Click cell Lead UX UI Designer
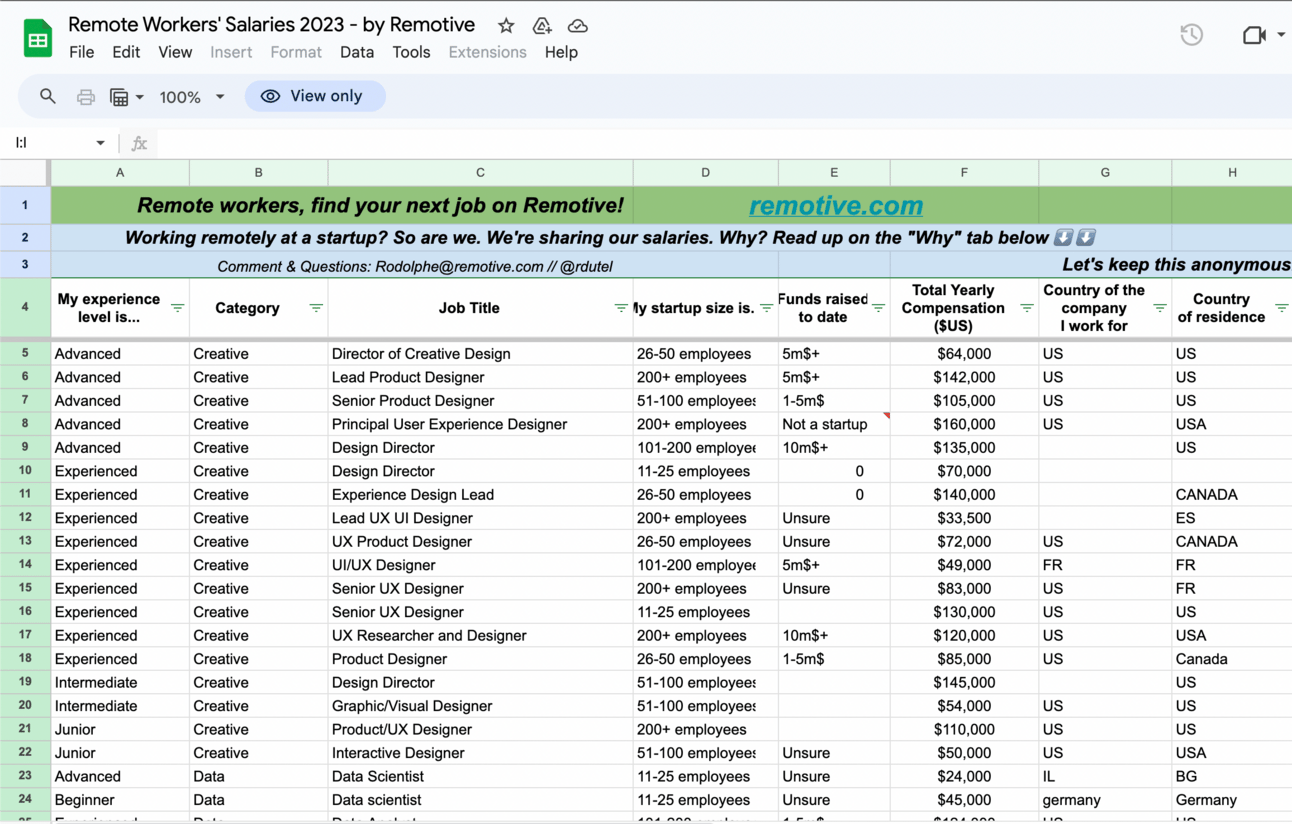 [x=480, y=518]
